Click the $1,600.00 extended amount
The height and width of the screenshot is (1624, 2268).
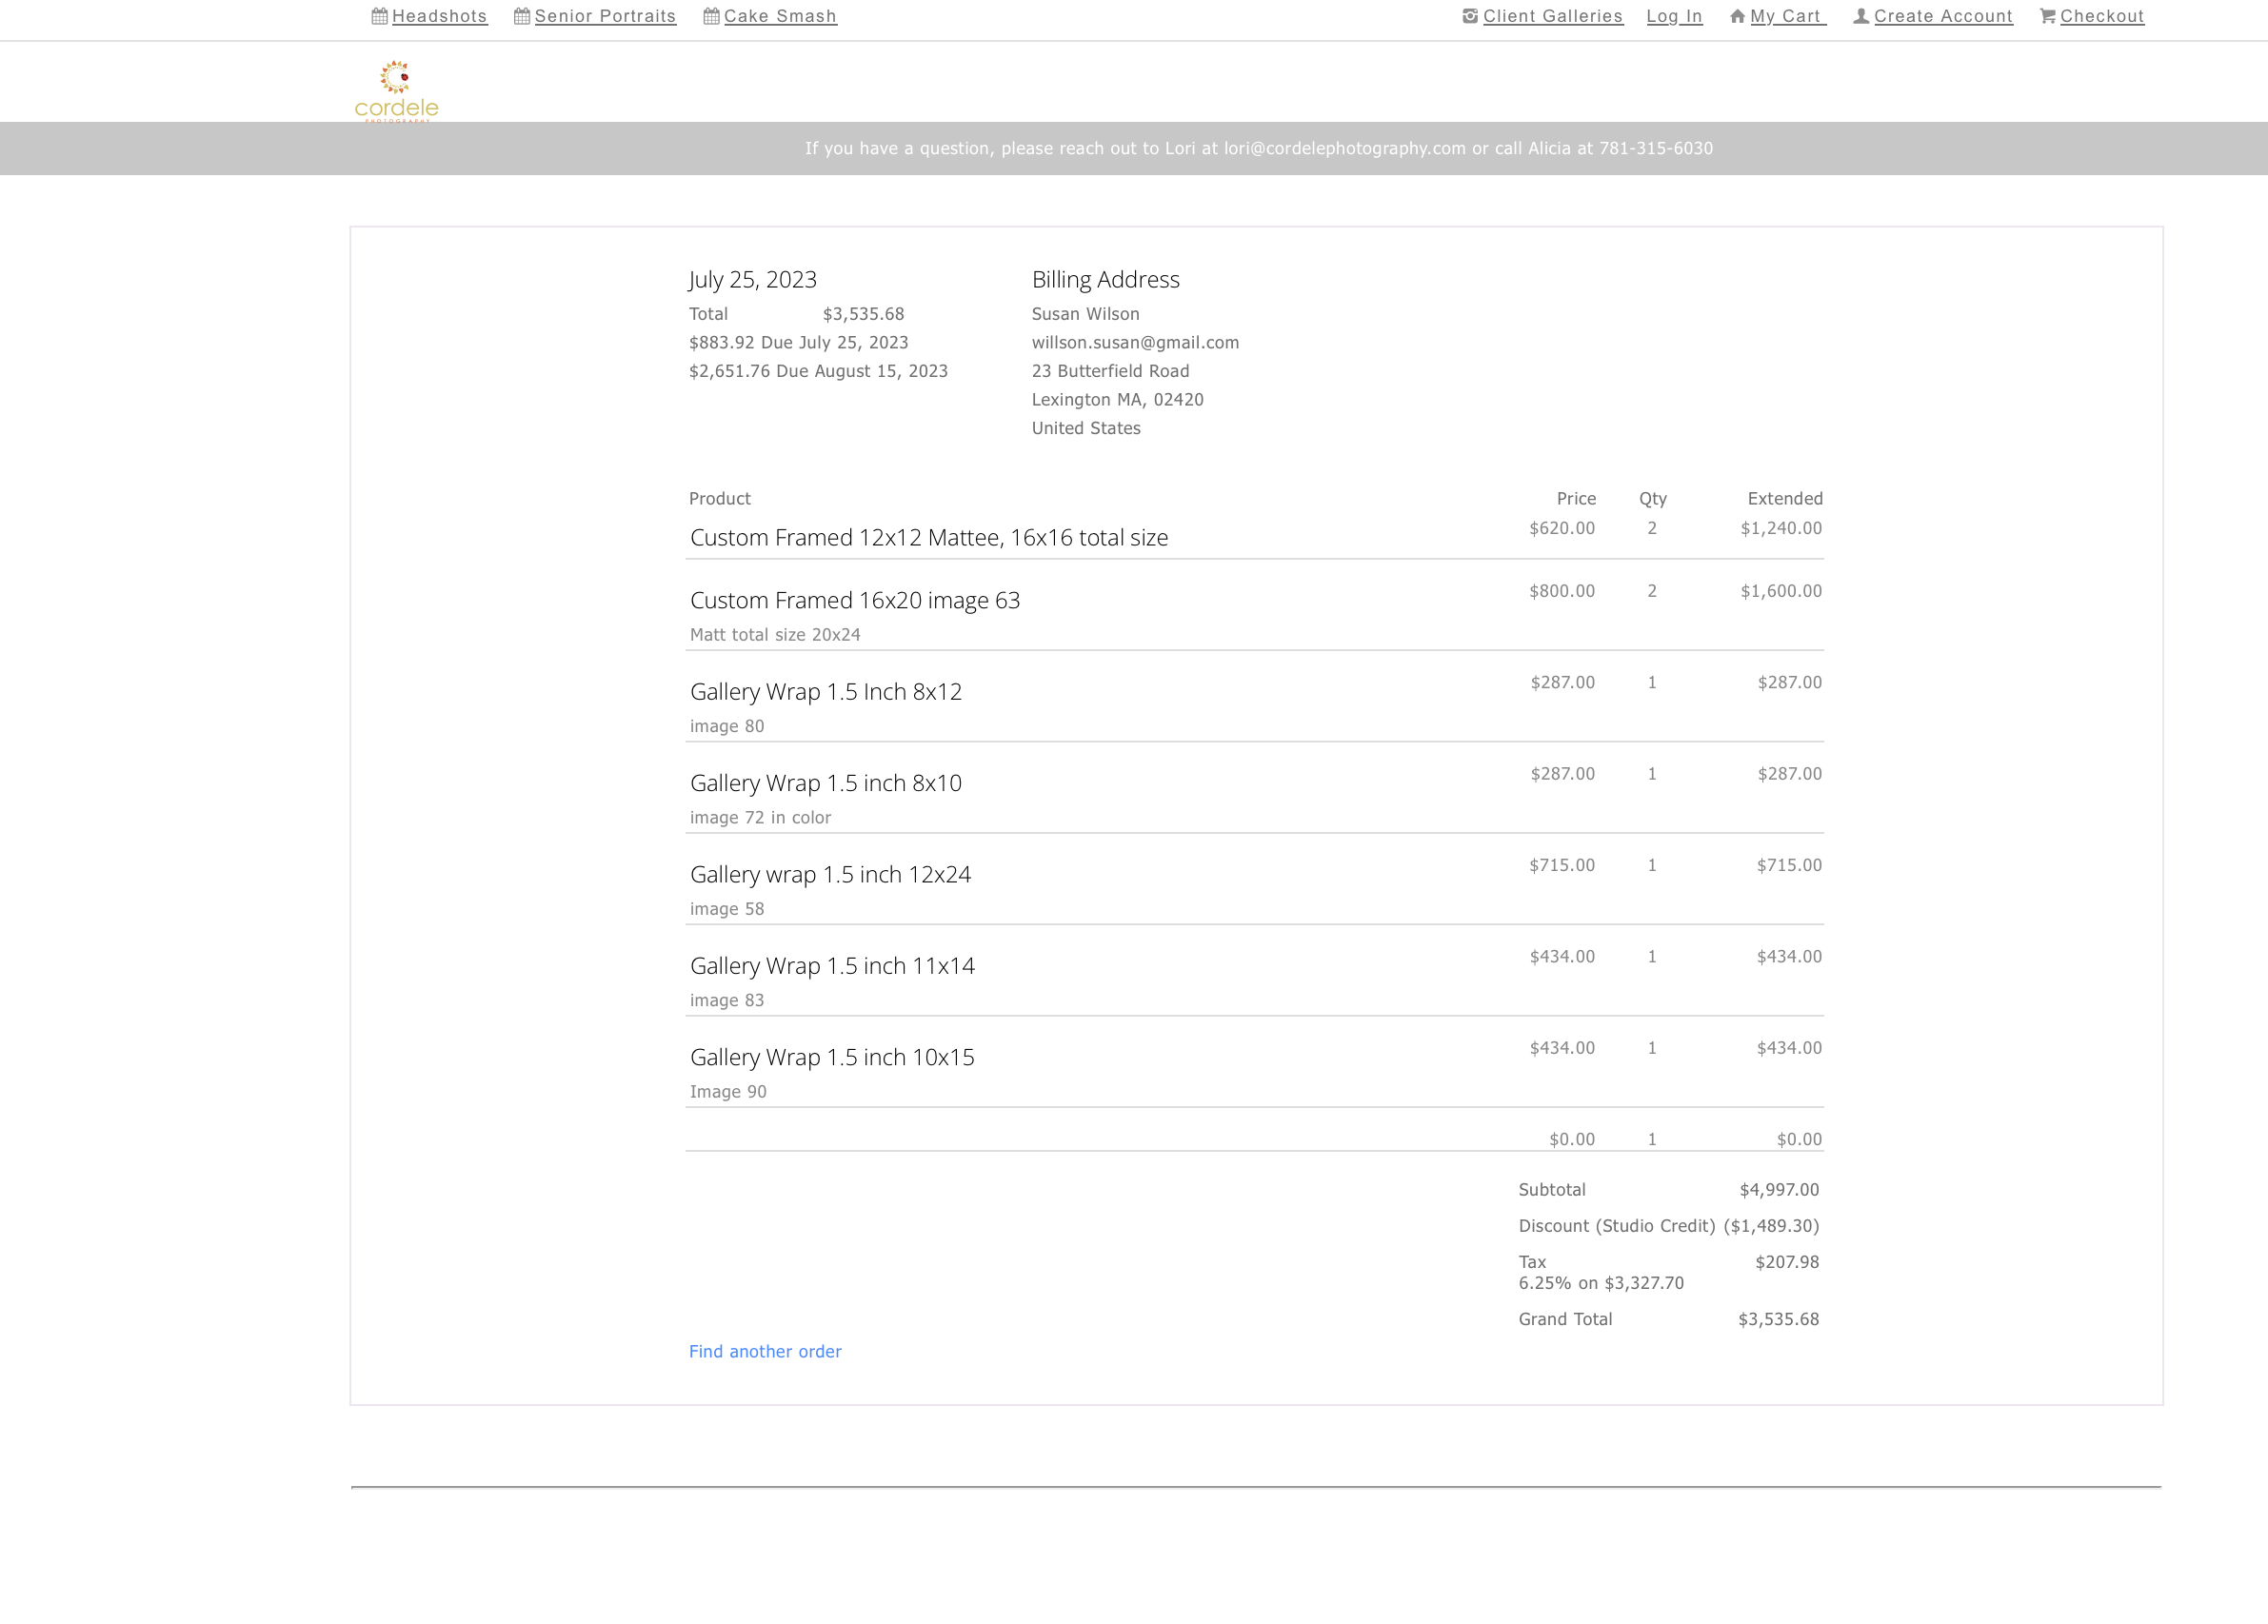[x=1781, y=591]
